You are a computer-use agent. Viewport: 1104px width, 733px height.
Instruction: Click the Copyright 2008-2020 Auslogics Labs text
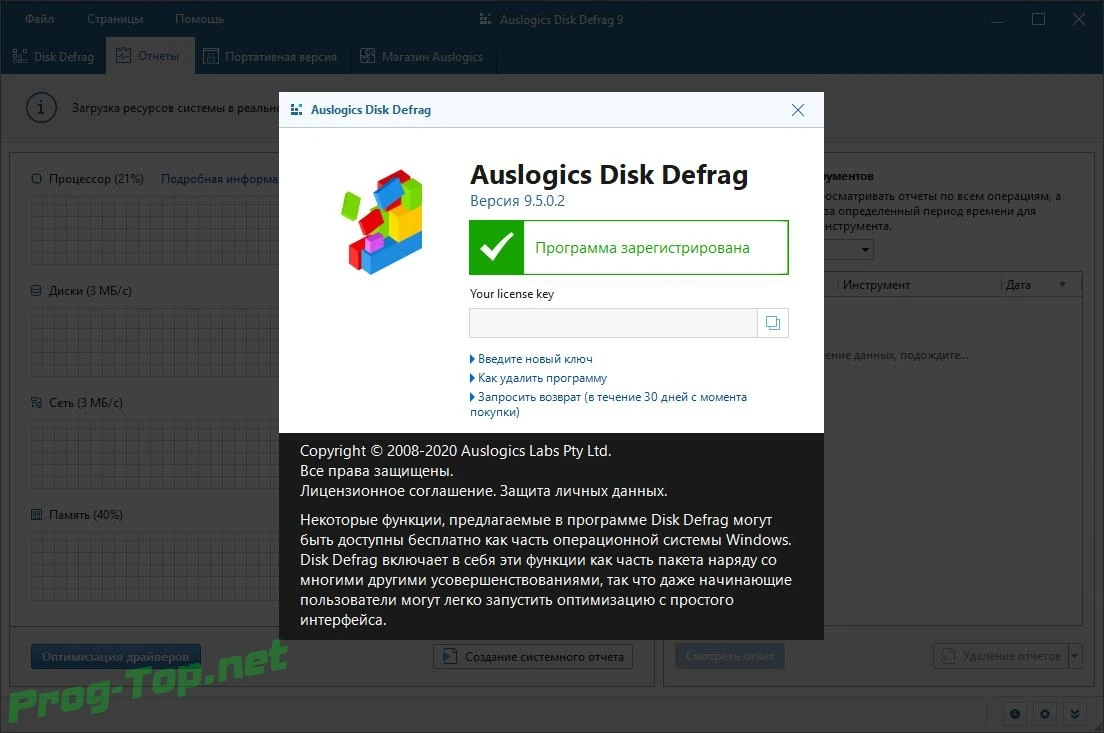coord(456,451)
